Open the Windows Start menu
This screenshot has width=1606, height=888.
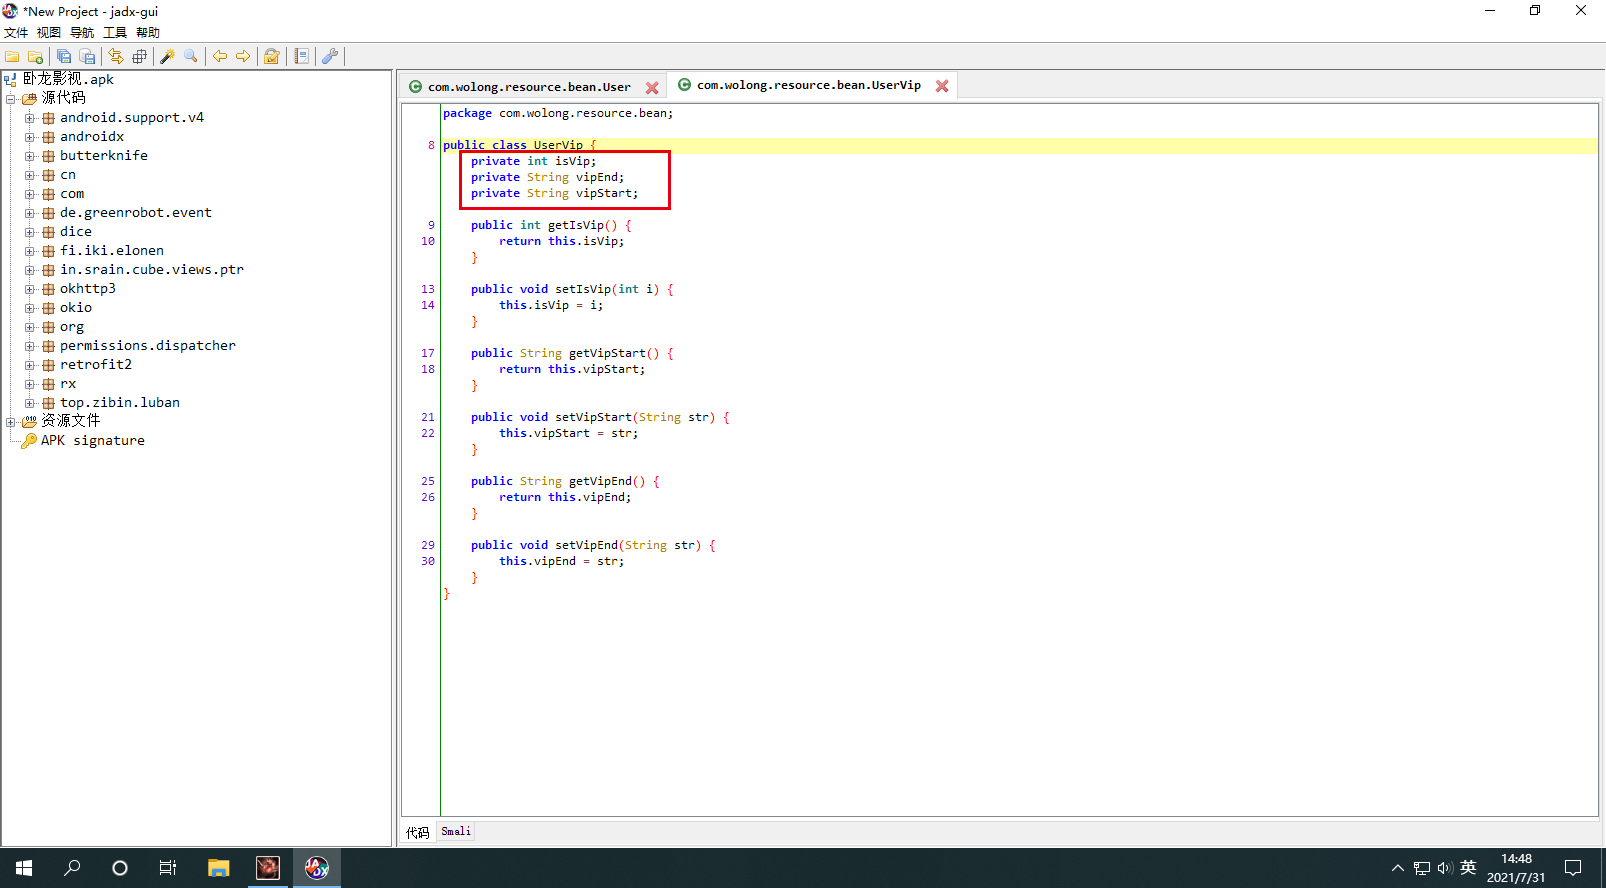coord(24,868)
